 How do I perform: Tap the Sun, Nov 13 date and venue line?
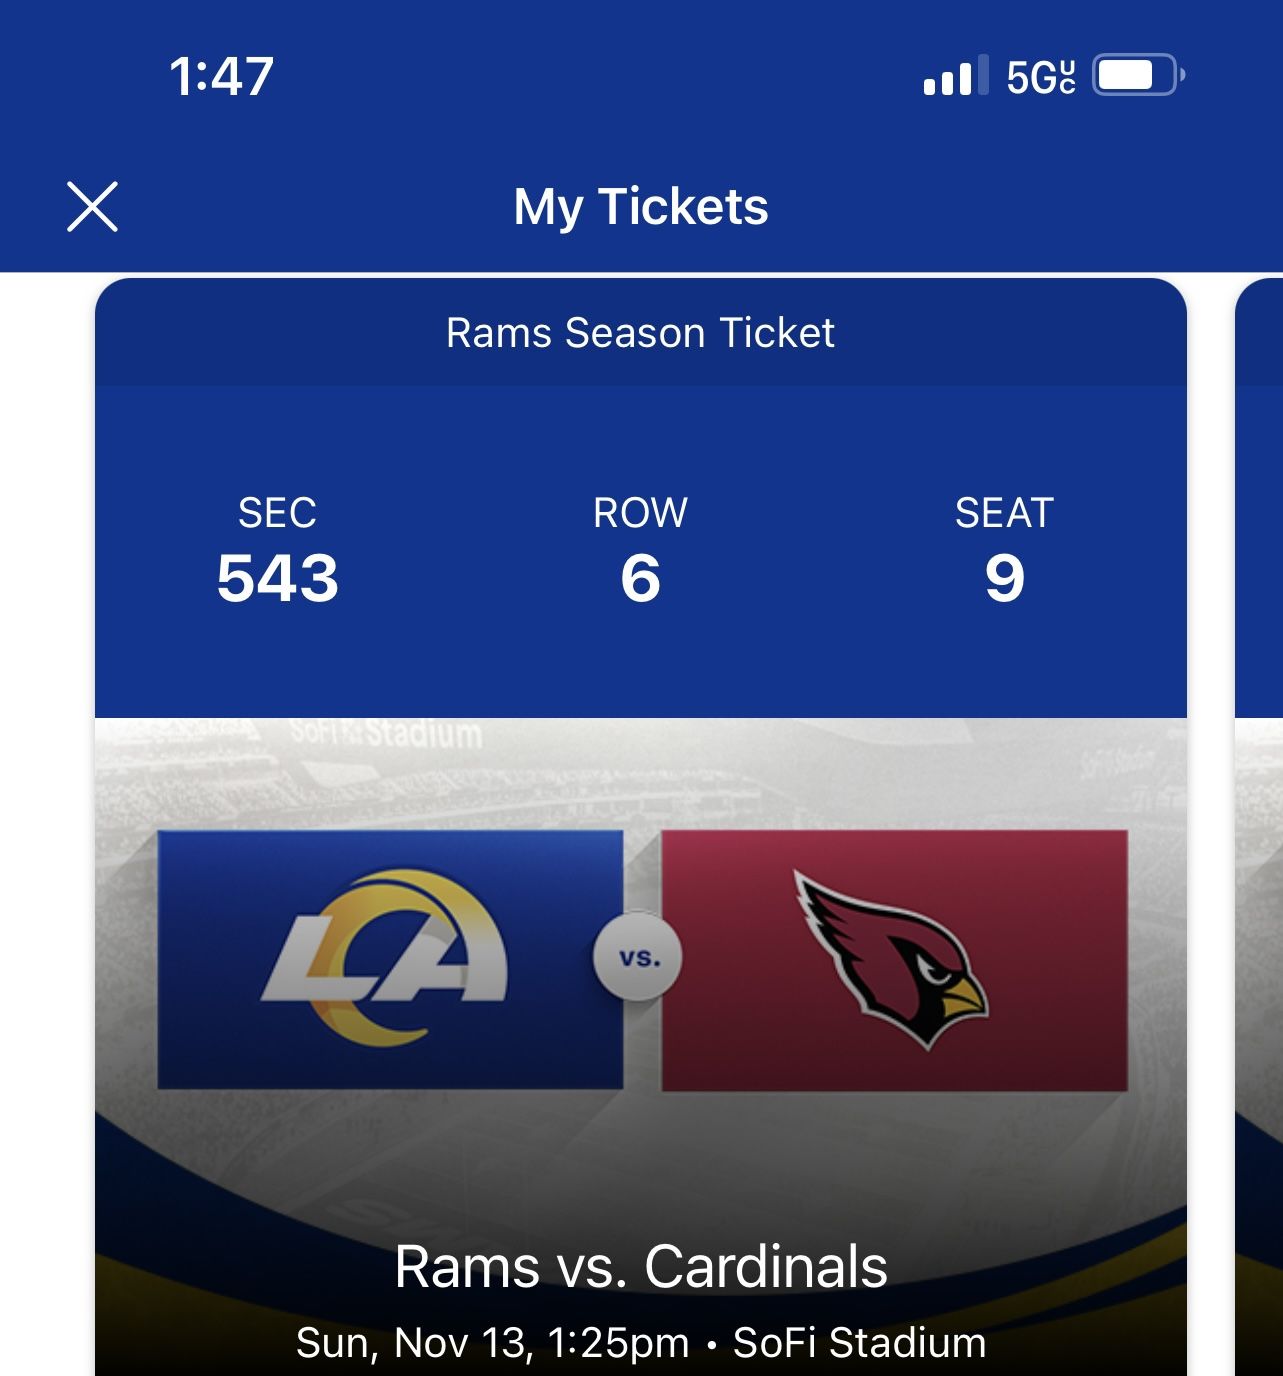tap(640, 1342)
